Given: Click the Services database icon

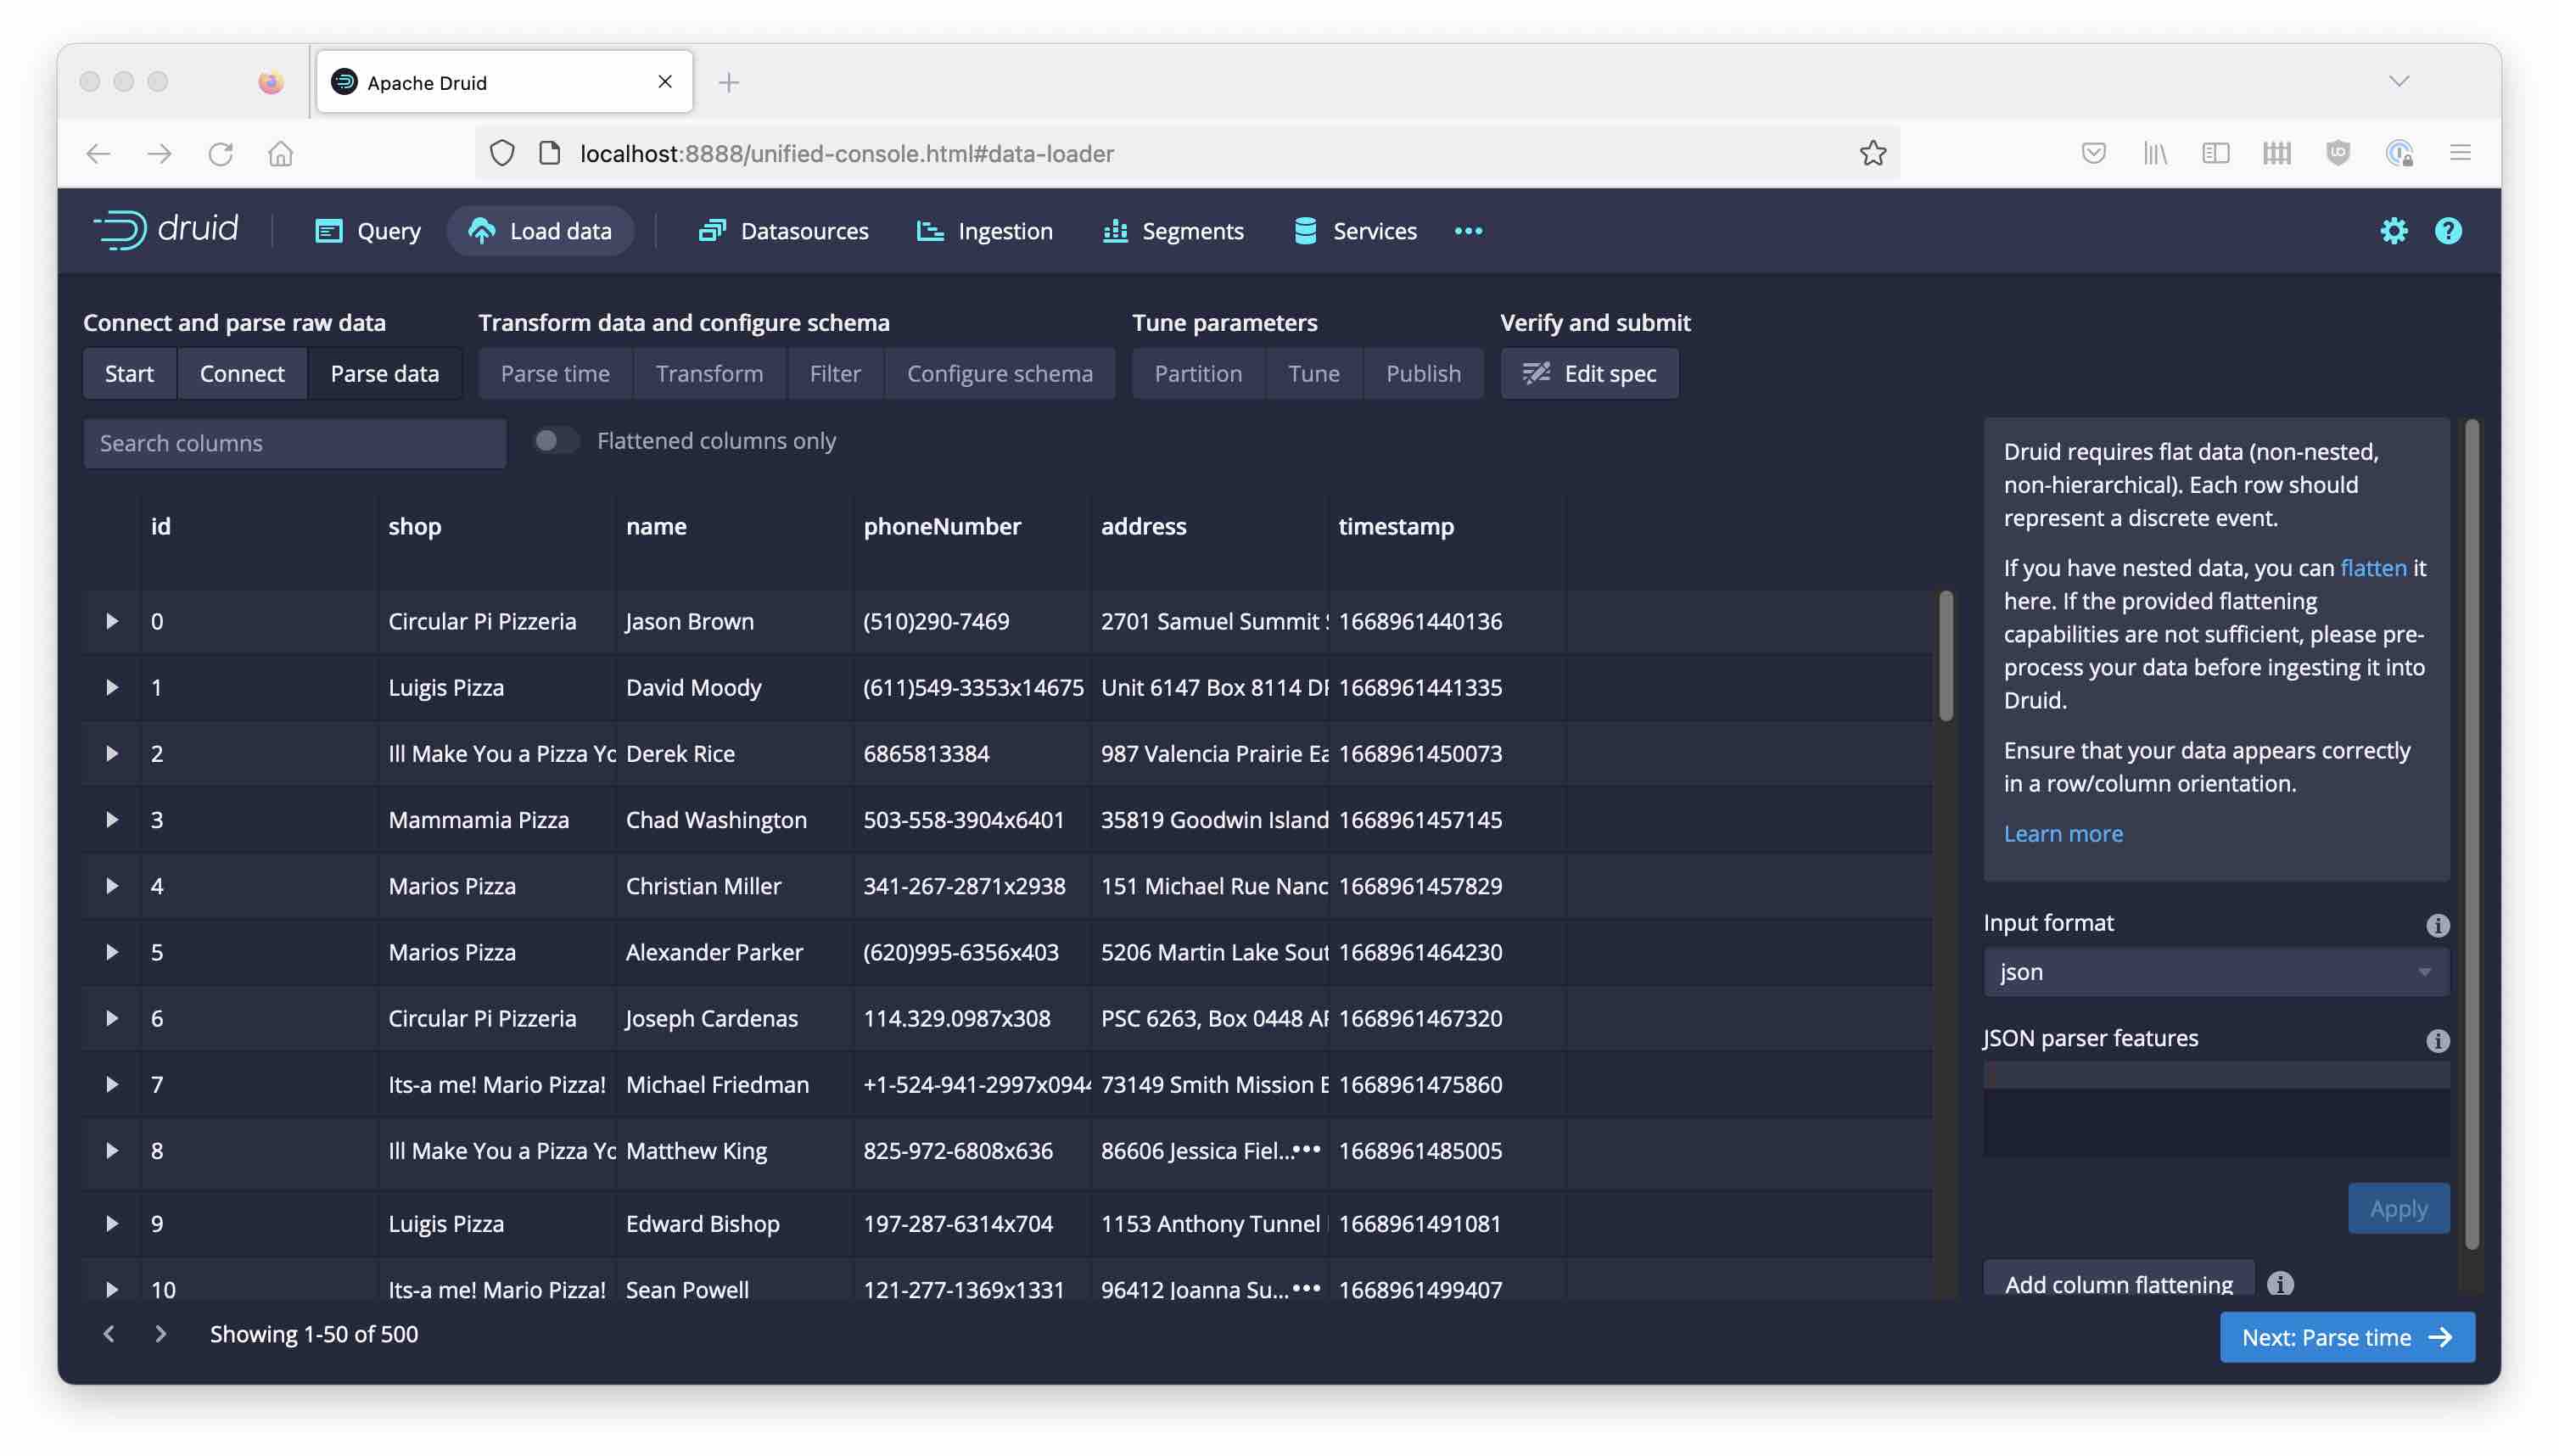Looking at the screenshot, I should (x=1303, y=230).
